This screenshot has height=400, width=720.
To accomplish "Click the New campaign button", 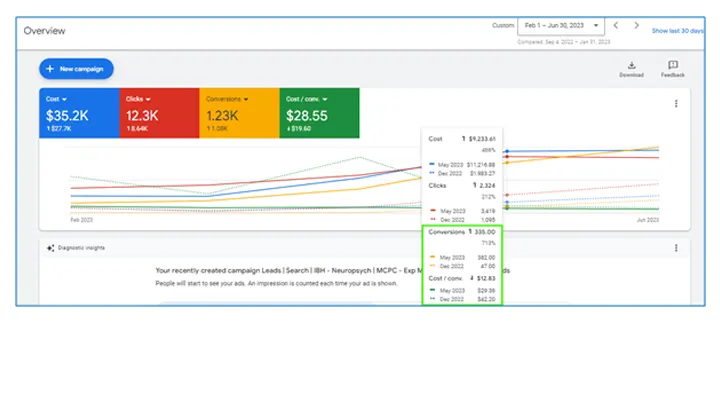I will (x=76, y=69).
